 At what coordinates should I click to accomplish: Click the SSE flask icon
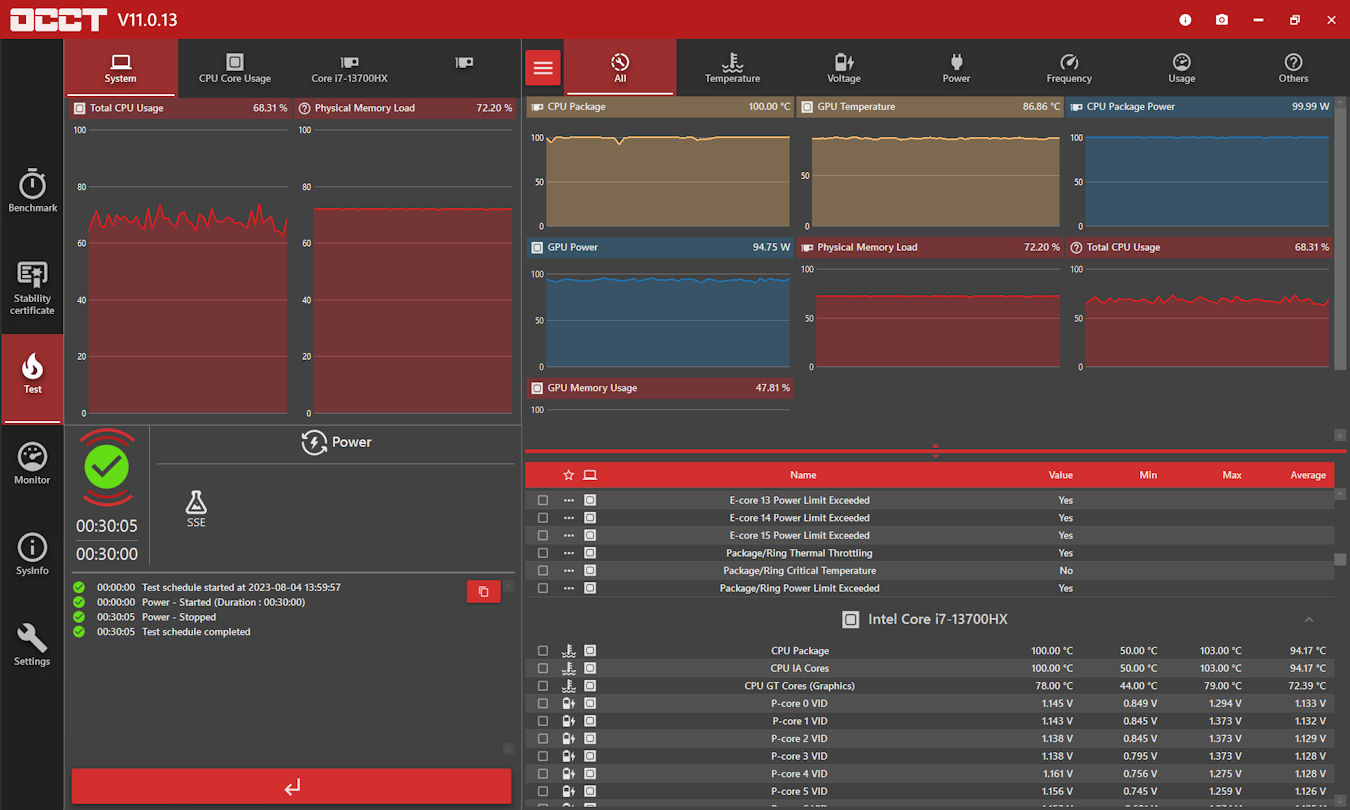point(196,502)
